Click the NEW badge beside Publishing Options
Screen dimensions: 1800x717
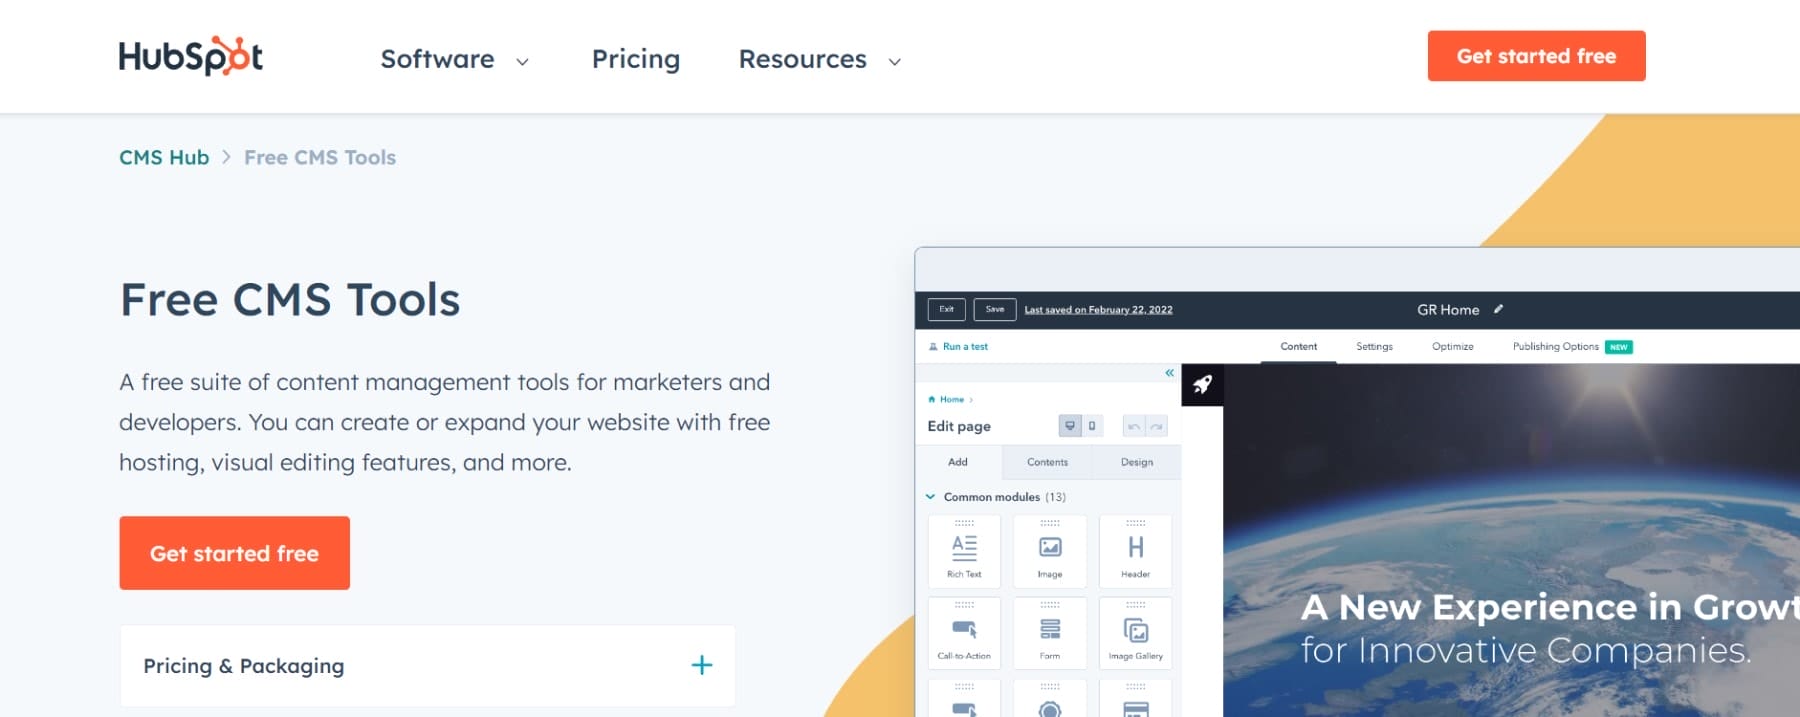pyautogui.click(x=1619, y=347)
